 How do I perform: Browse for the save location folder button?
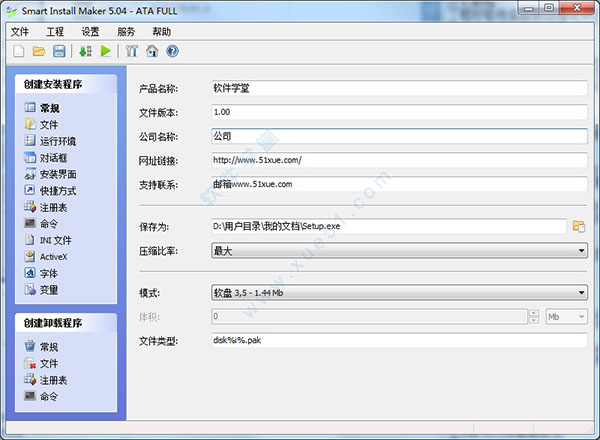[578, 226]
